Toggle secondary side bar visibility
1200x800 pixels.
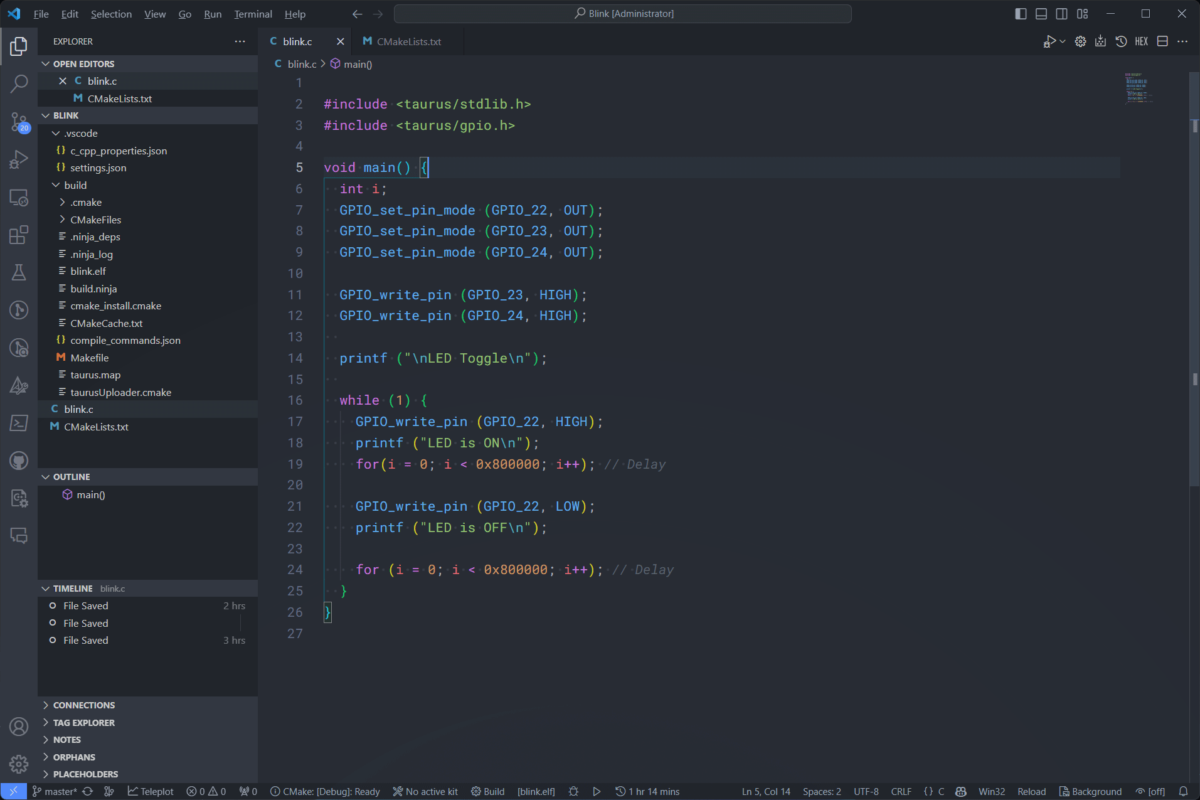1062,14
